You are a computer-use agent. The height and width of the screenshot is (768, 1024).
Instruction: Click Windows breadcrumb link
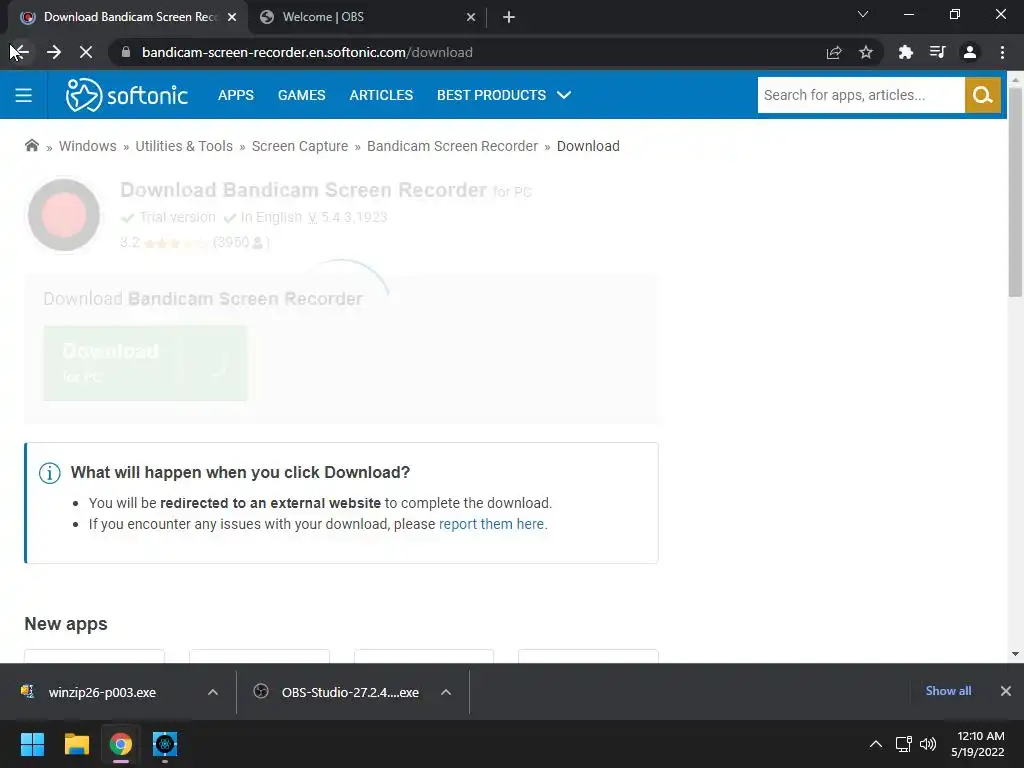click(x=88, y=146)
